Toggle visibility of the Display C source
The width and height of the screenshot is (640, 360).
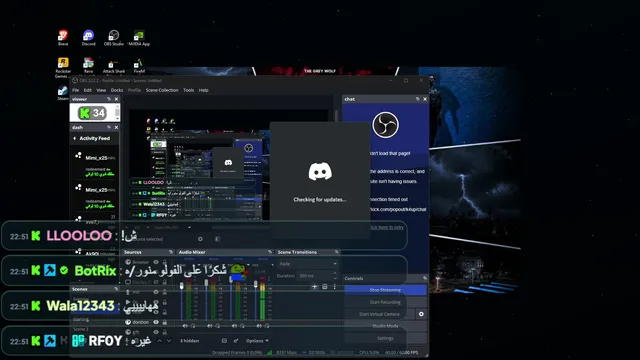156,282
